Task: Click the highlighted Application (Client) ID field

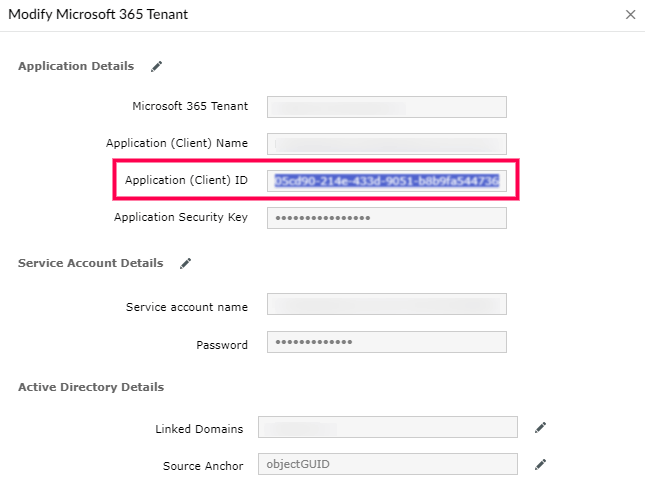Action: [386, 180]
